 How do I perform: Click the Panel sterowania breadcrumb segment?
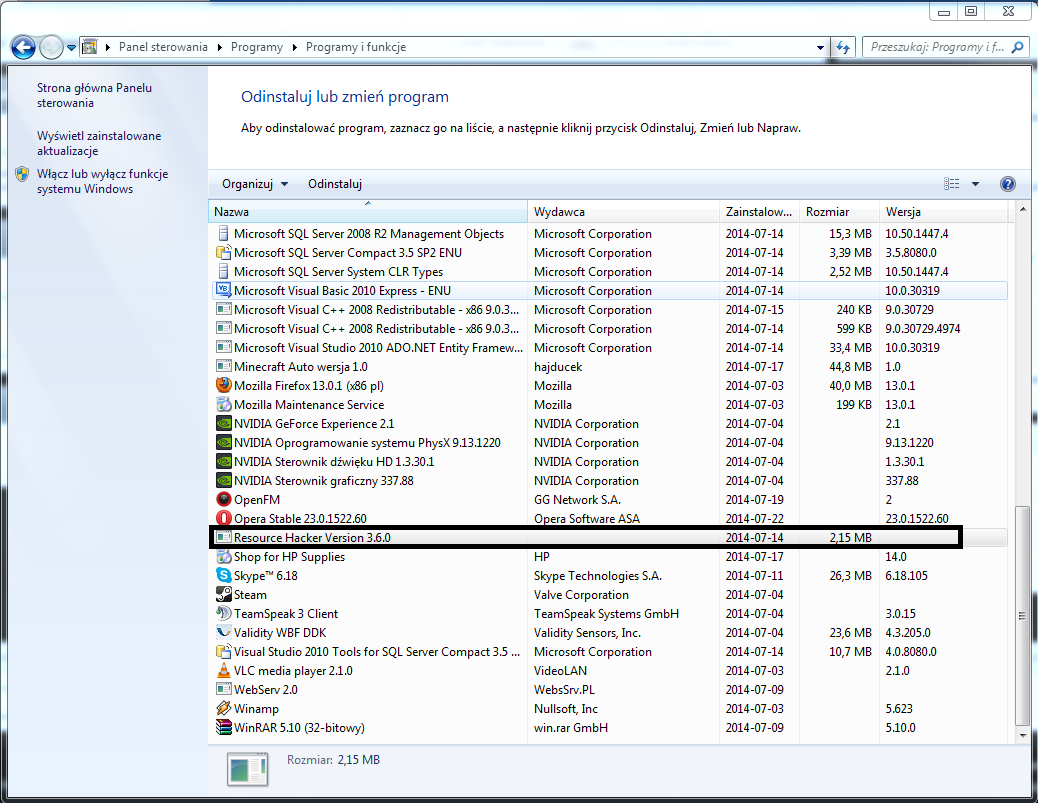[163, 47]
